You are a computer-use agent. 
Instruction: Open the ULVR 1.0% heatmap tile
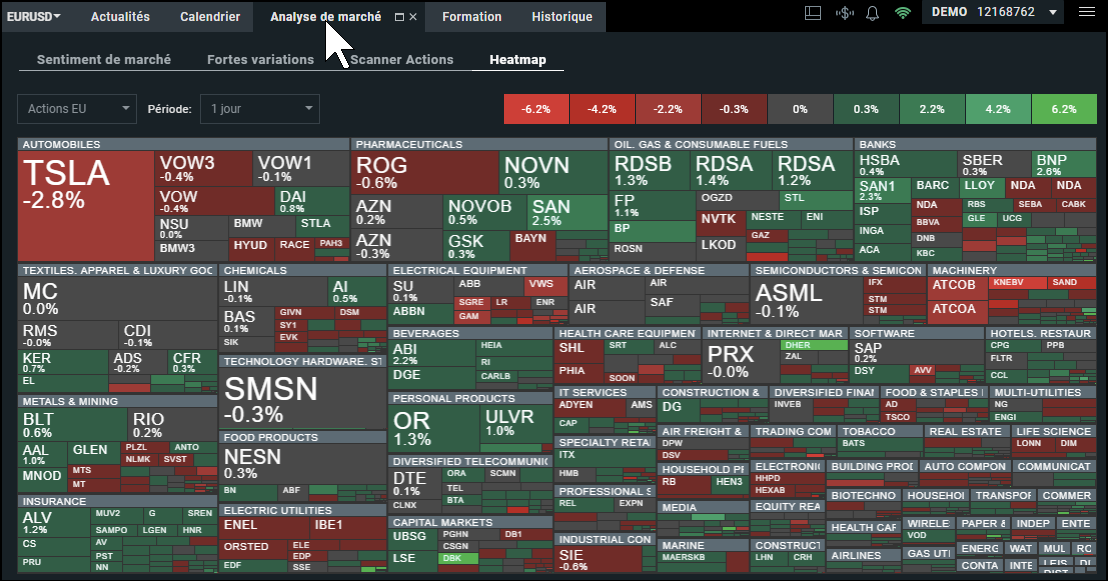515,424
